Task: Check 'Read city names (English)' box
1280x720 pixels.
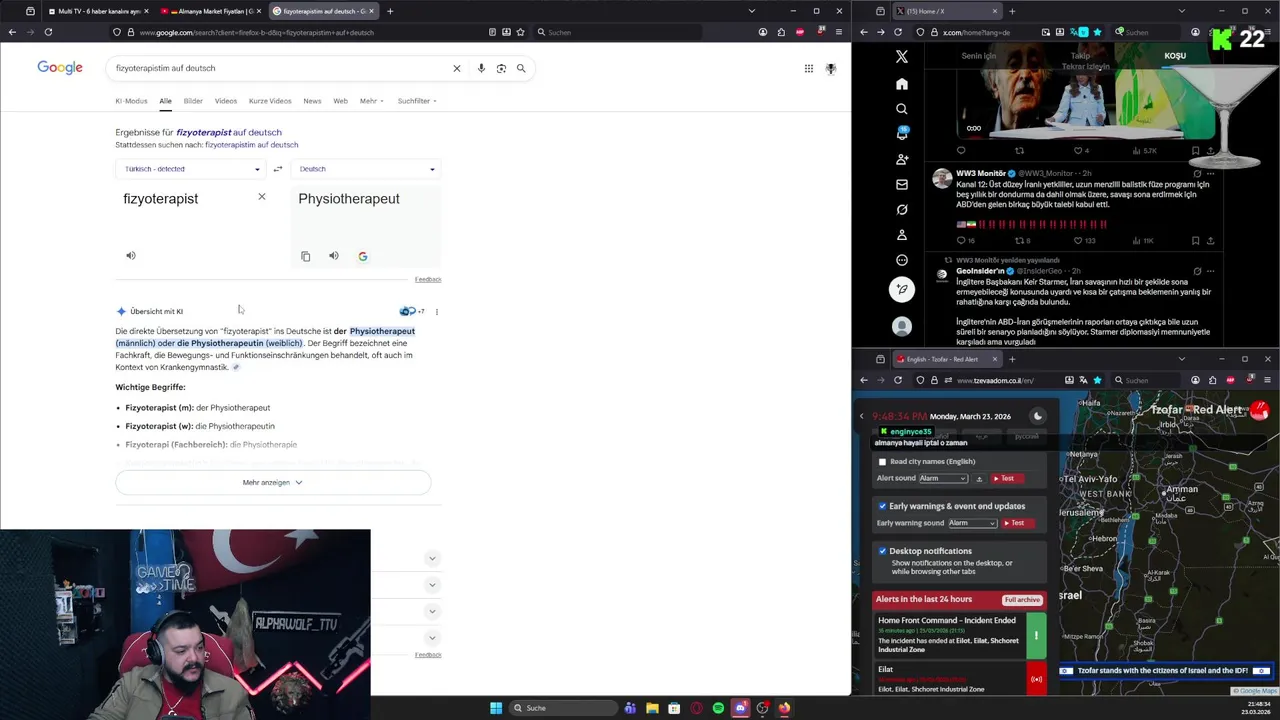Action: (x=882, y=462)
